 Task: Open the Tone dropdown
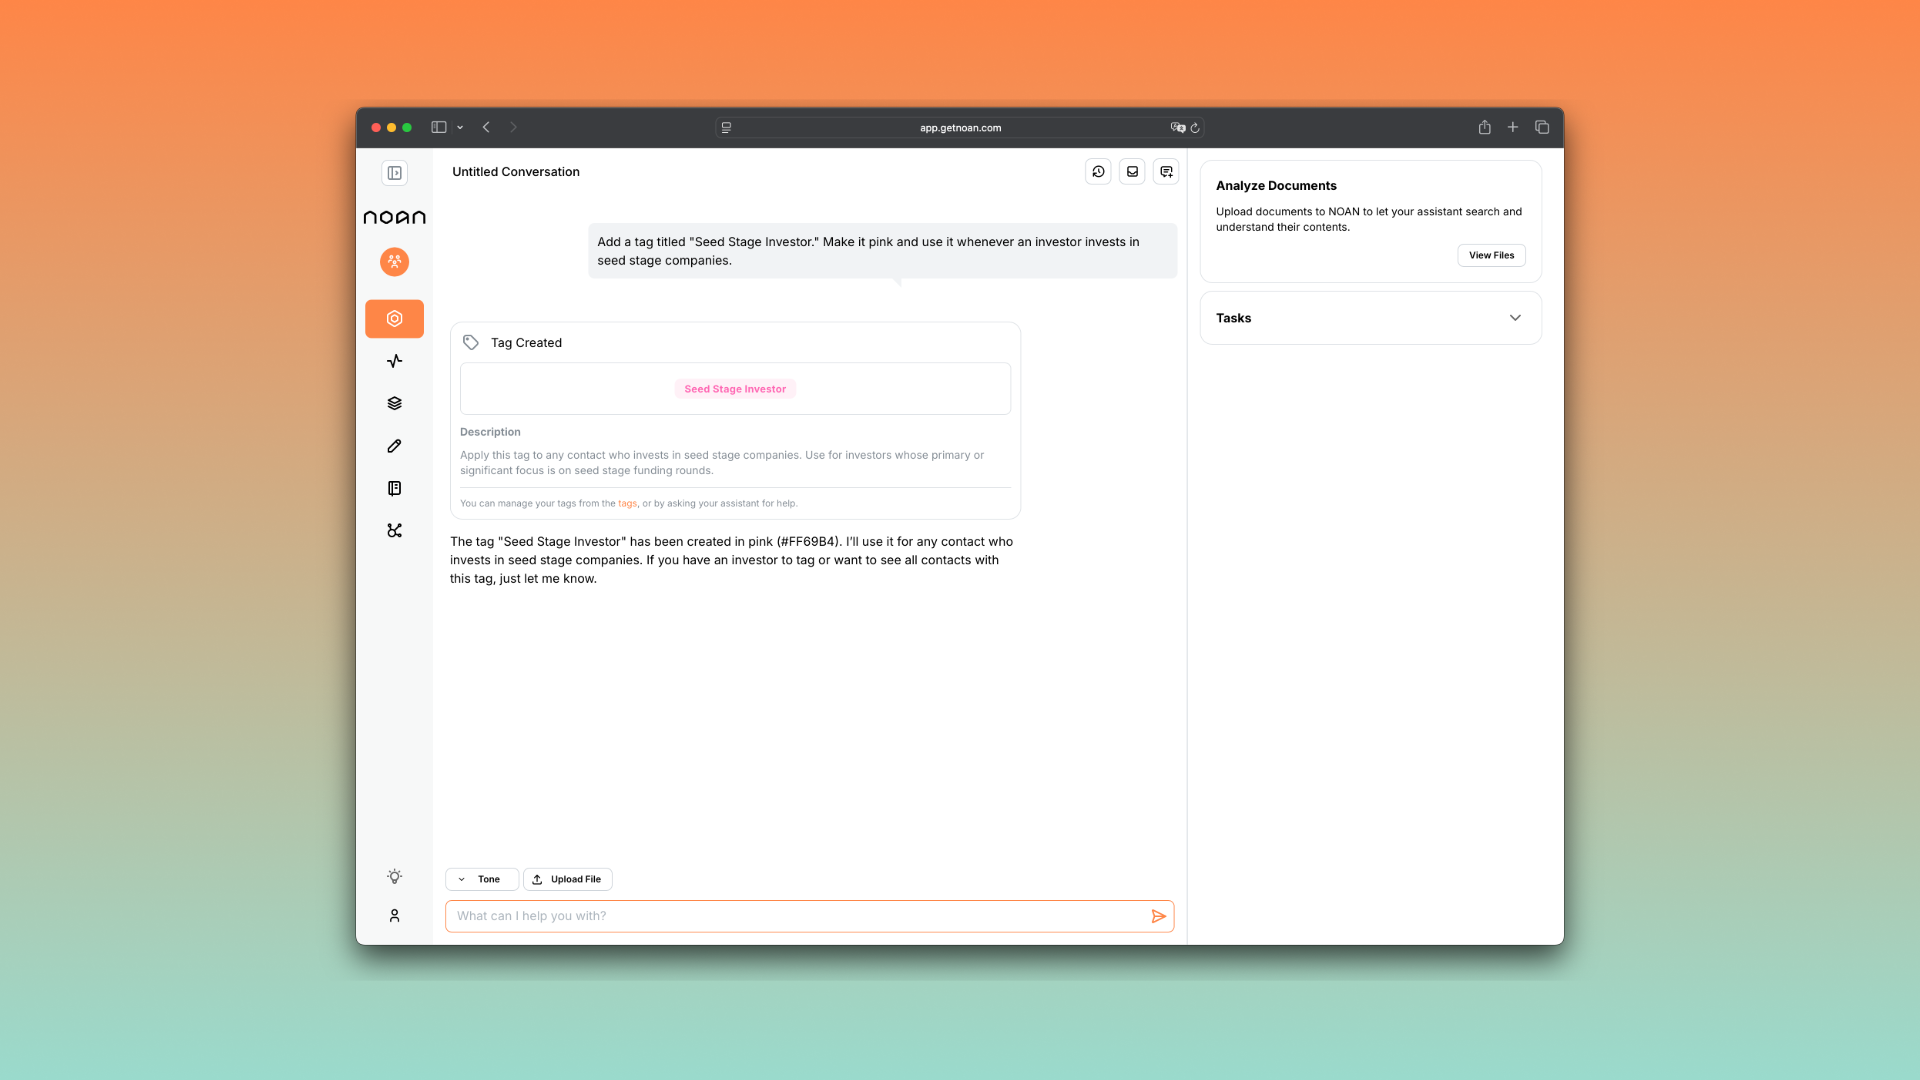(481, 879)
